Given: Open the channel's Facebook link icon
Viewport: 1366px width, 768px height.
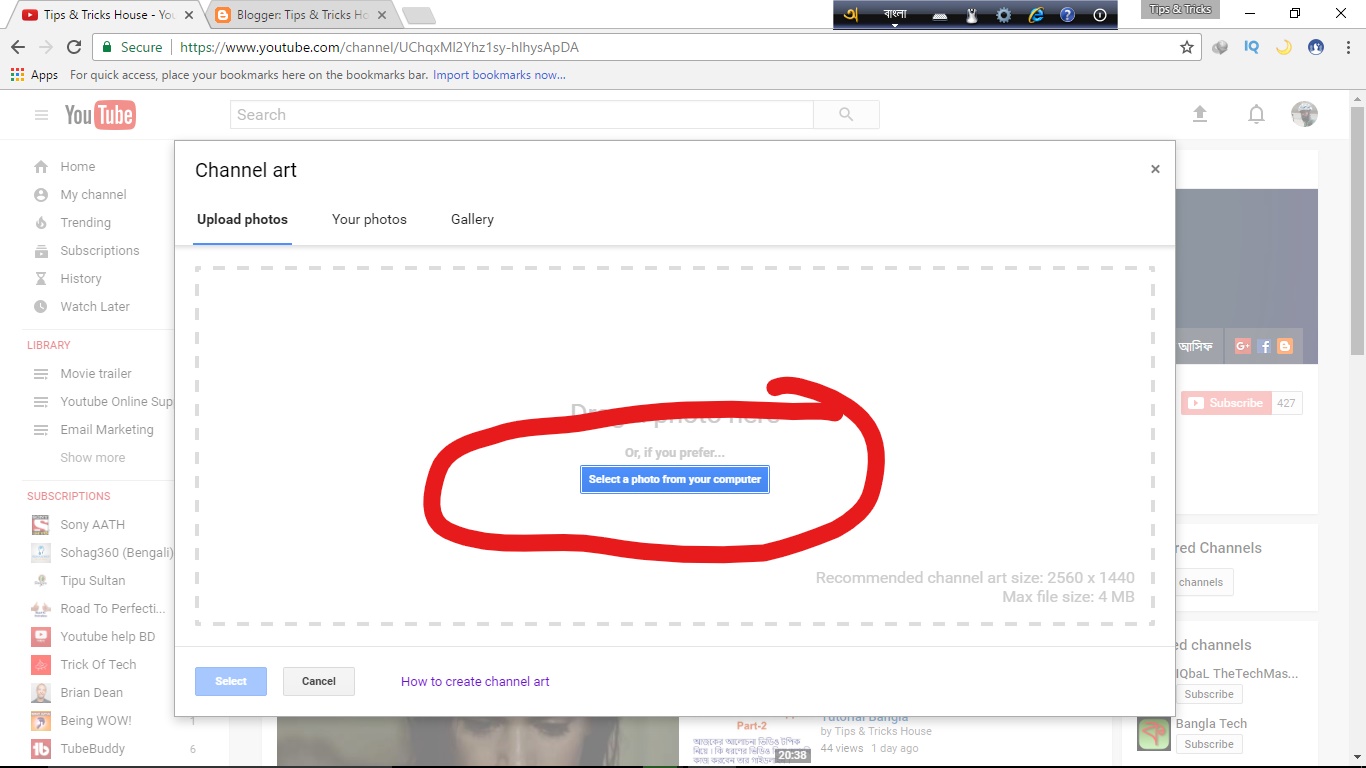Looking at the screenshot, I should point(1264,346).
